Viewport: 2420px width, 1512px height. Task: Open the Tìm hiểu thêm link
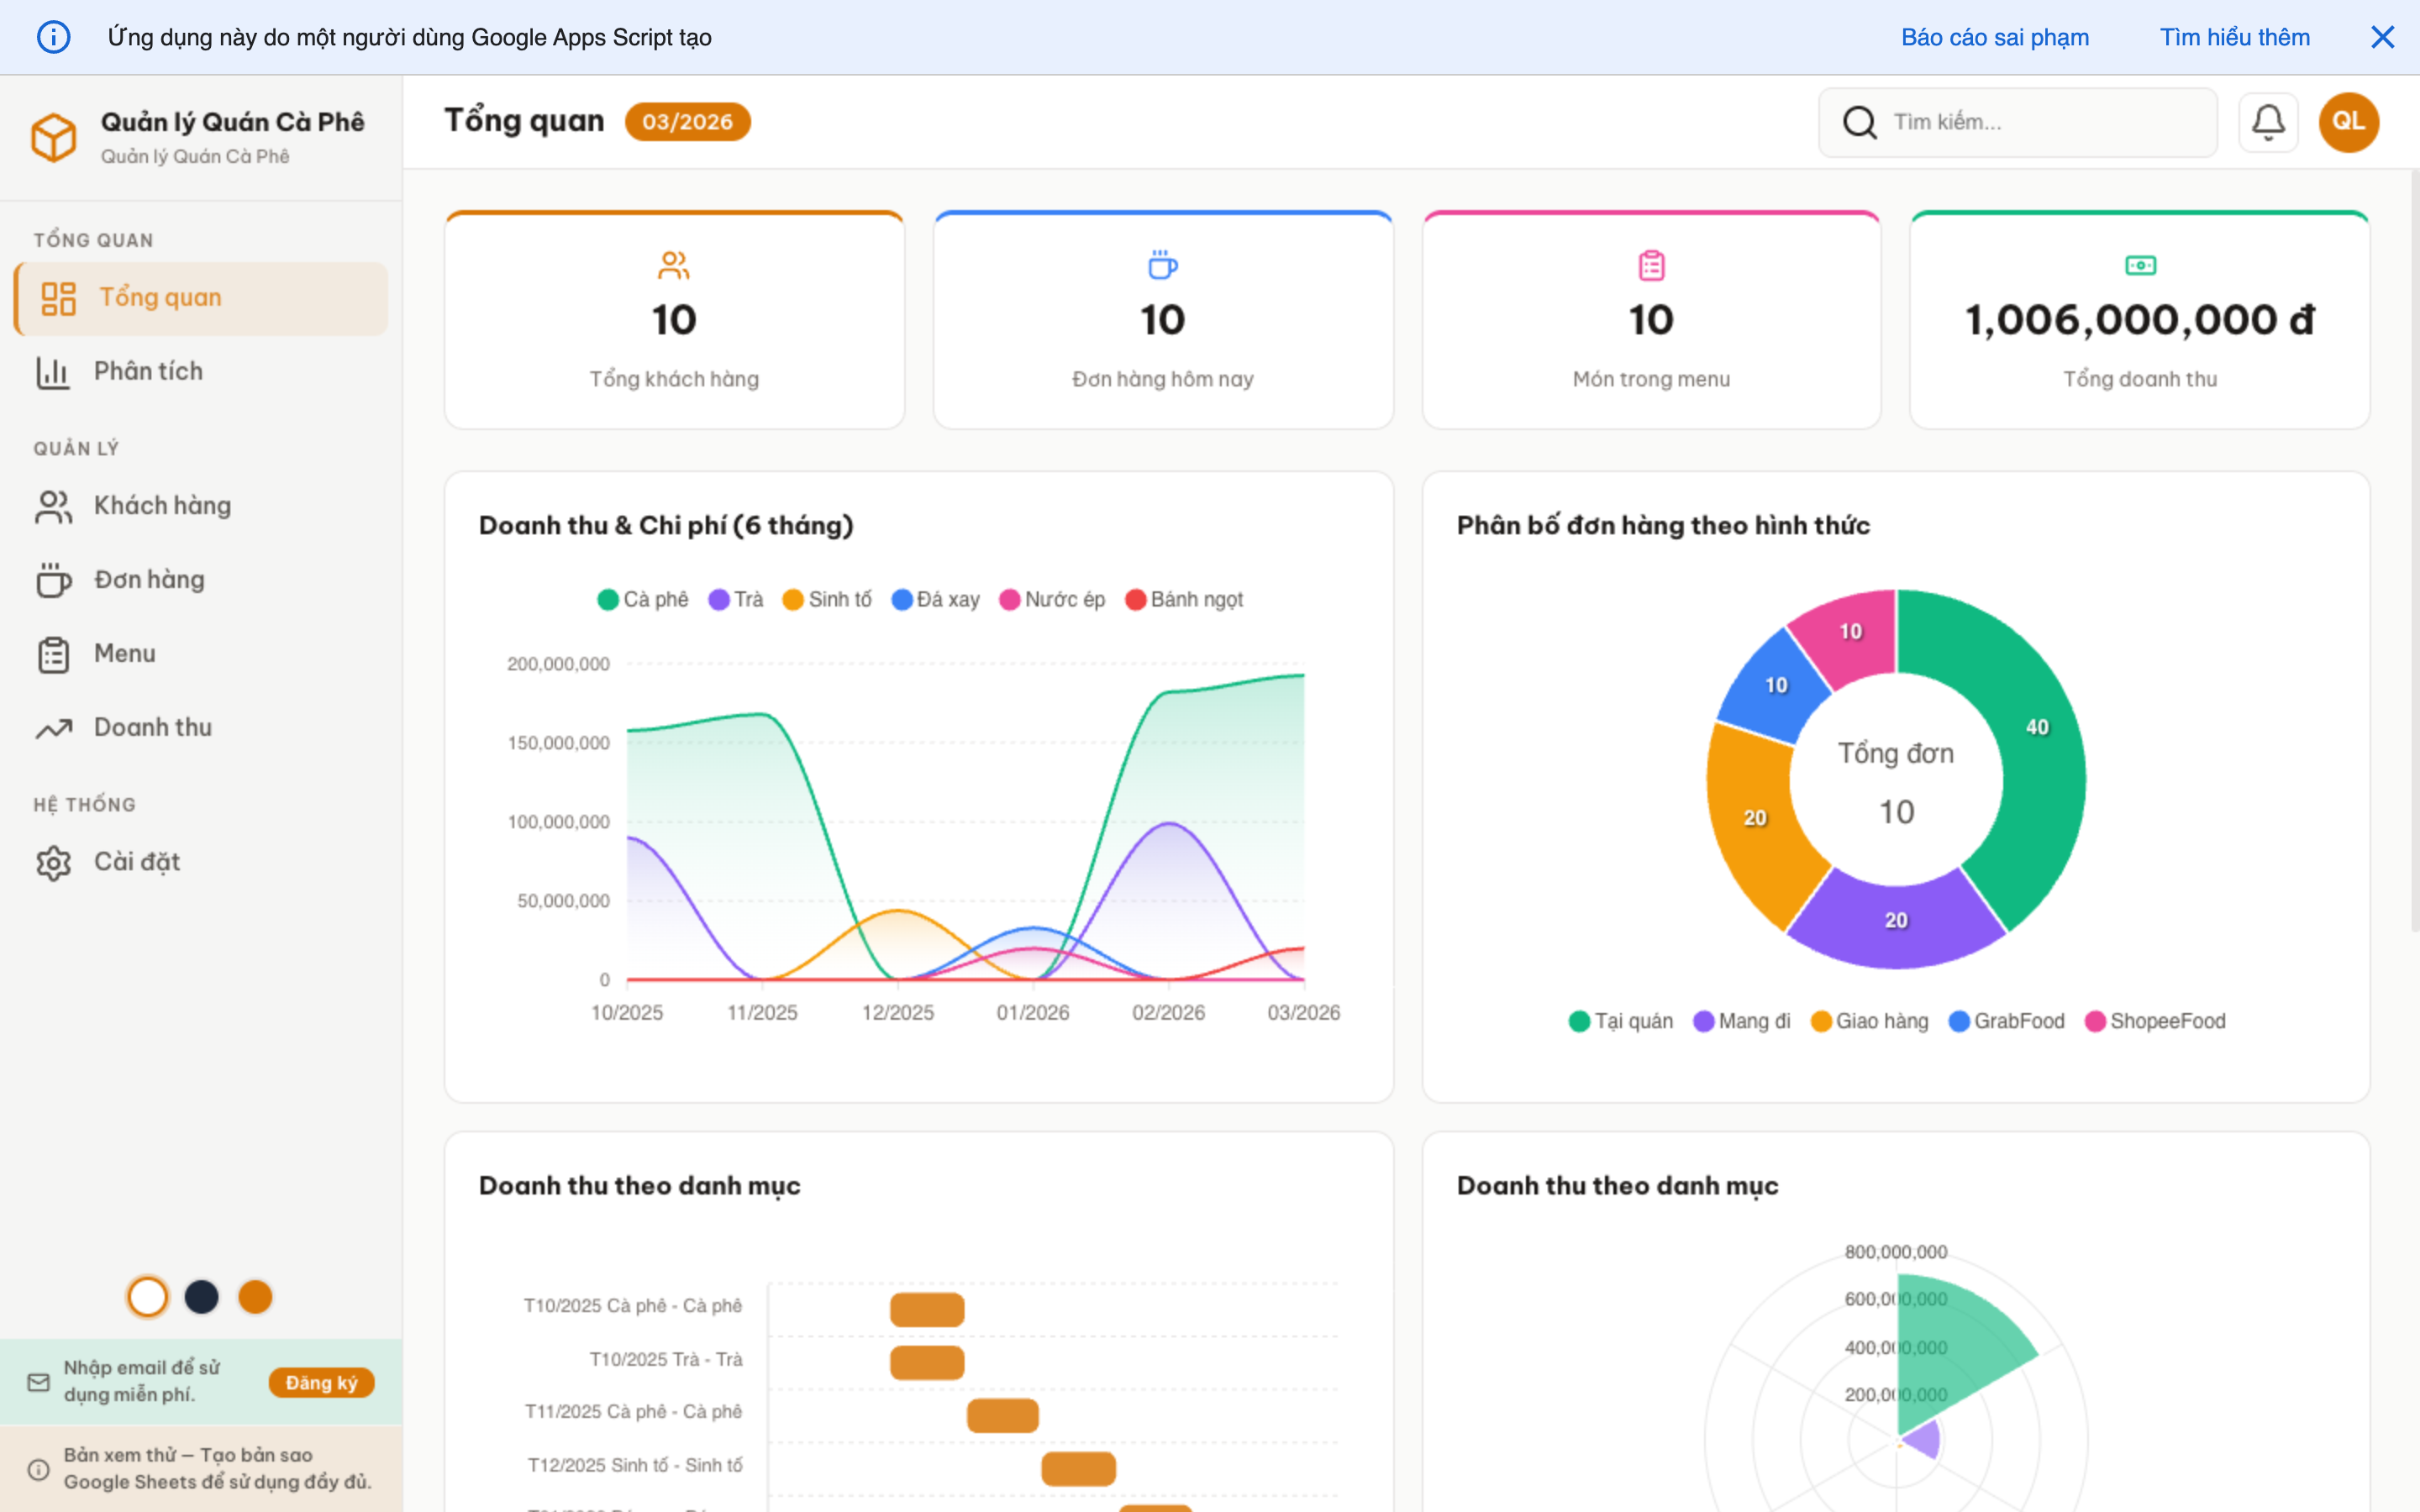2234,37
